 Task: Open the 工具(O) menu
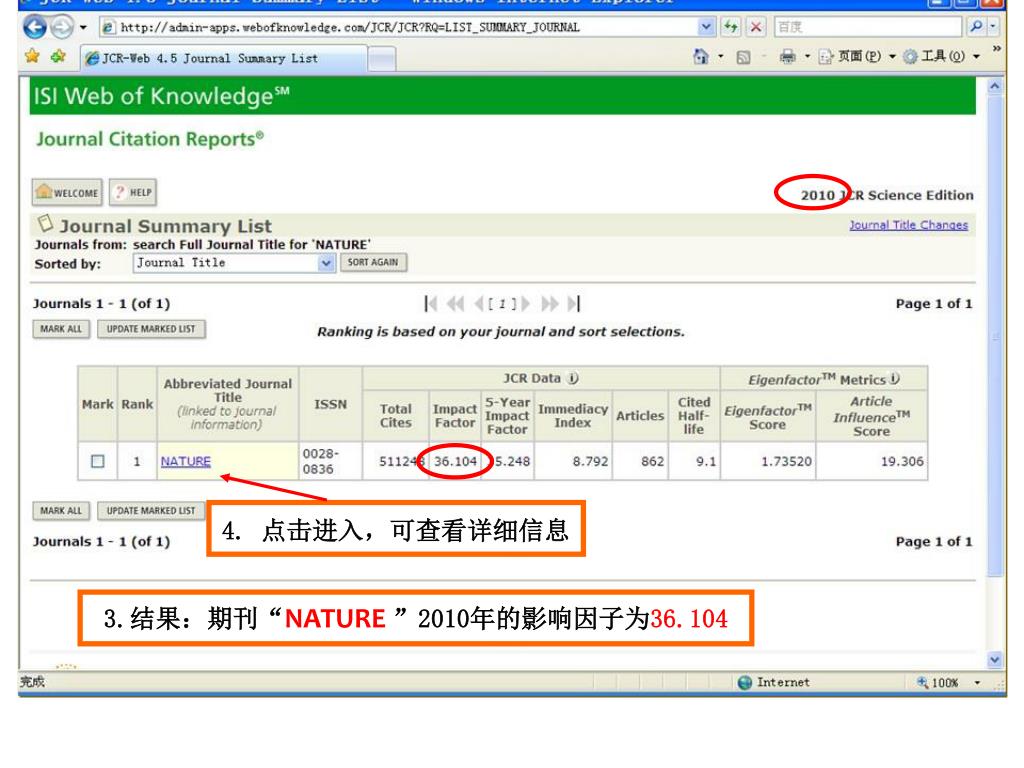point(941,57)
